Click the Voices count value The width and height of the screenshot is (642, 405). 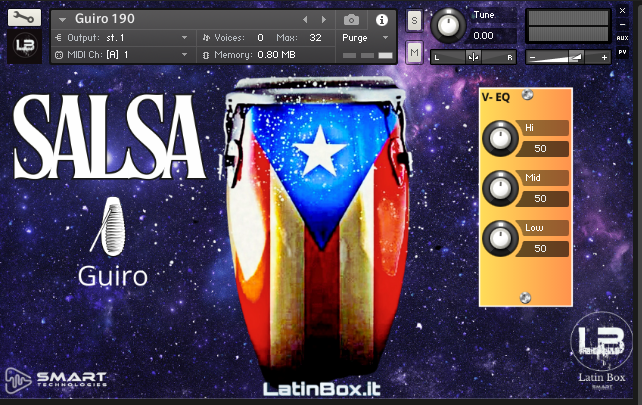tap(260, 38)
